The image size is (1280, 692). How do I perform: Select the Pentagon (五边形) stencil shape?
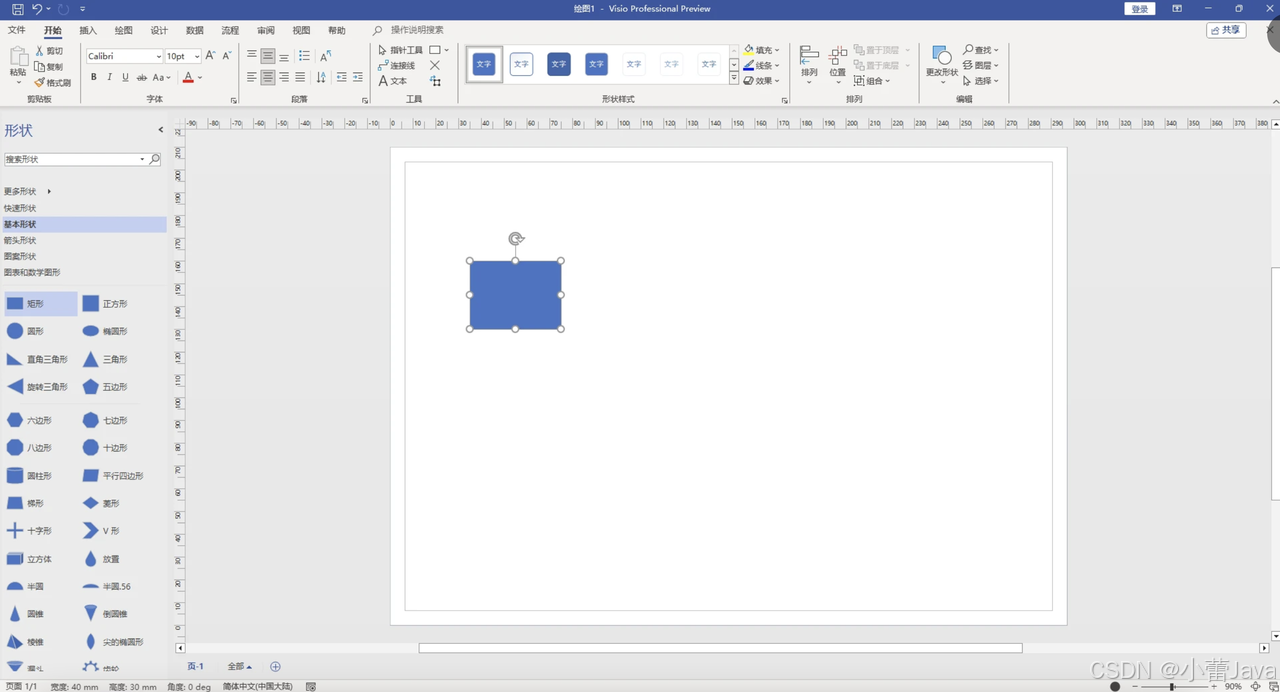pyautogui.click(x=91, y=386)
